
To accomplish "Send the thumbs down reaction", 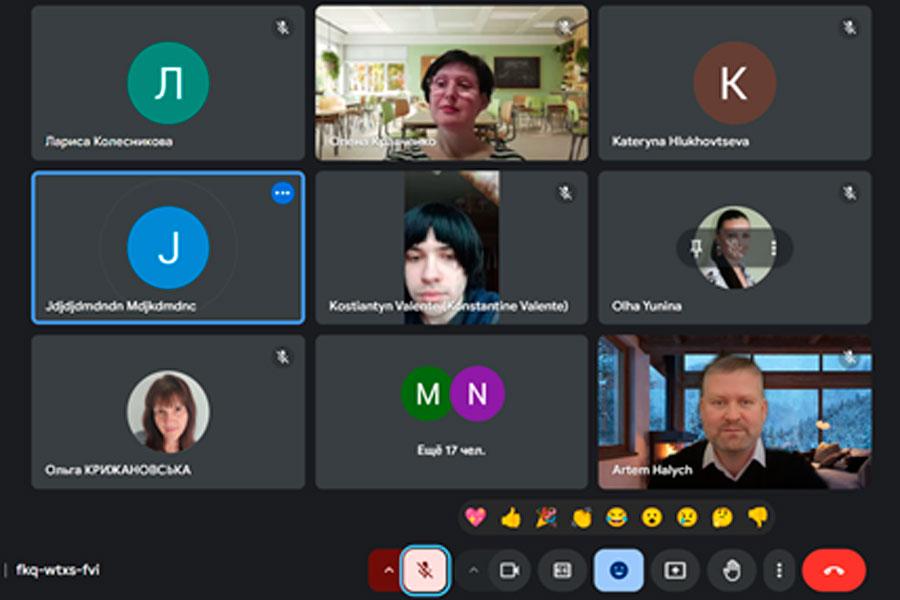I will coord(757,517).
